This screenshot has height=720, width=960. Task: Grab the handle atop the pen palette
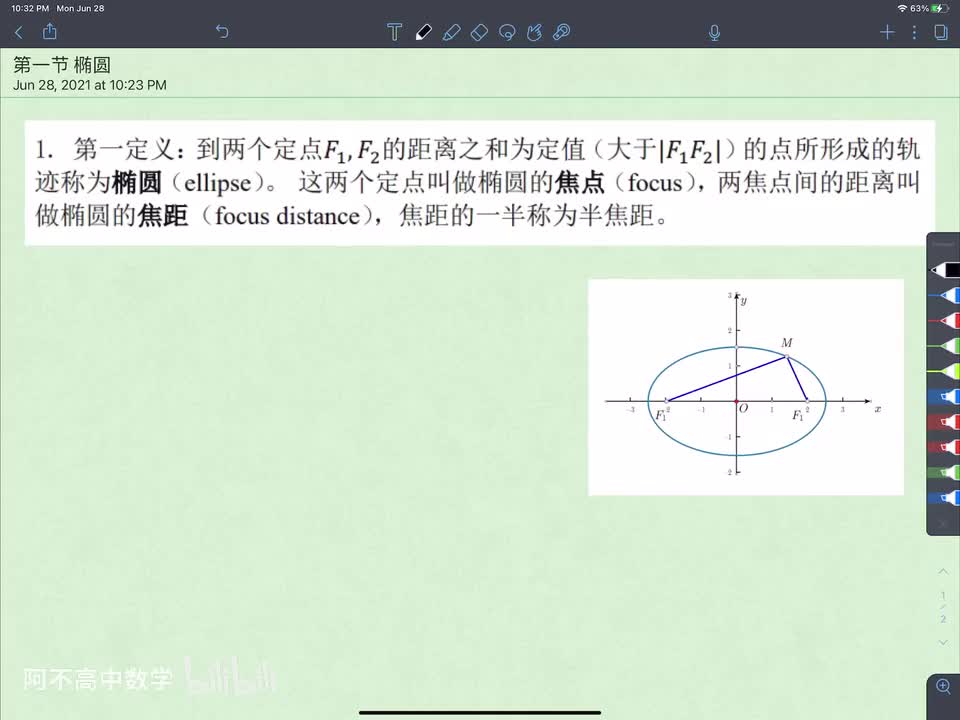tap(943, 244)
